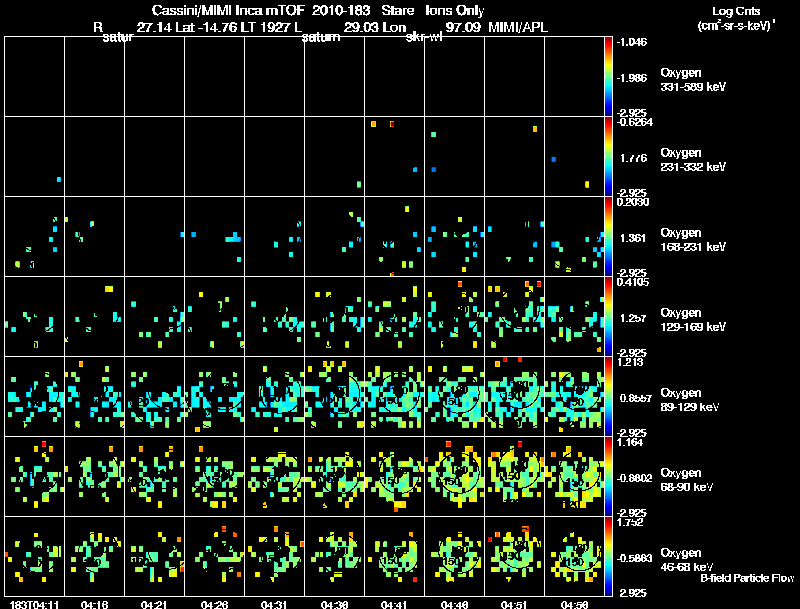Select the 04:41 time tick label
This screenshot has height=609, width=800.
tap(394, 604)
